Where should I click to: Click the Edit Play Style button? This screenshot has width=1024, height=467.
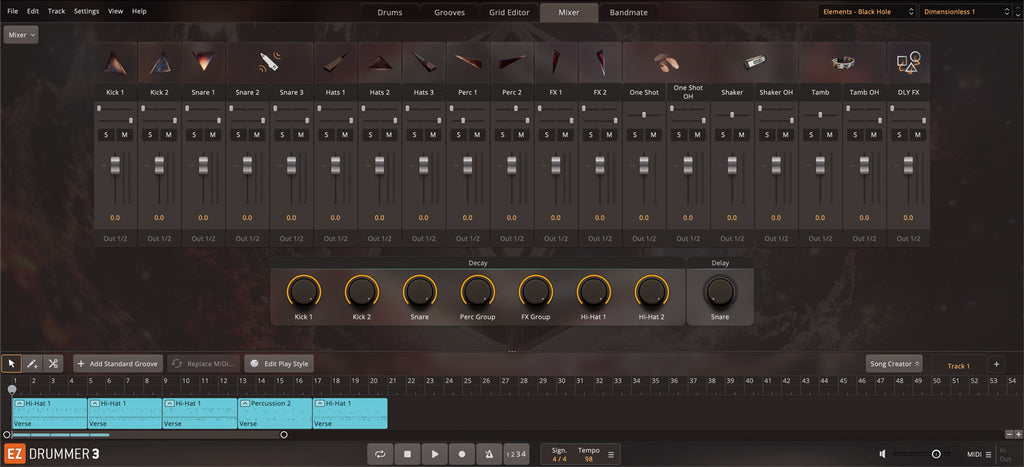point(280,364)
